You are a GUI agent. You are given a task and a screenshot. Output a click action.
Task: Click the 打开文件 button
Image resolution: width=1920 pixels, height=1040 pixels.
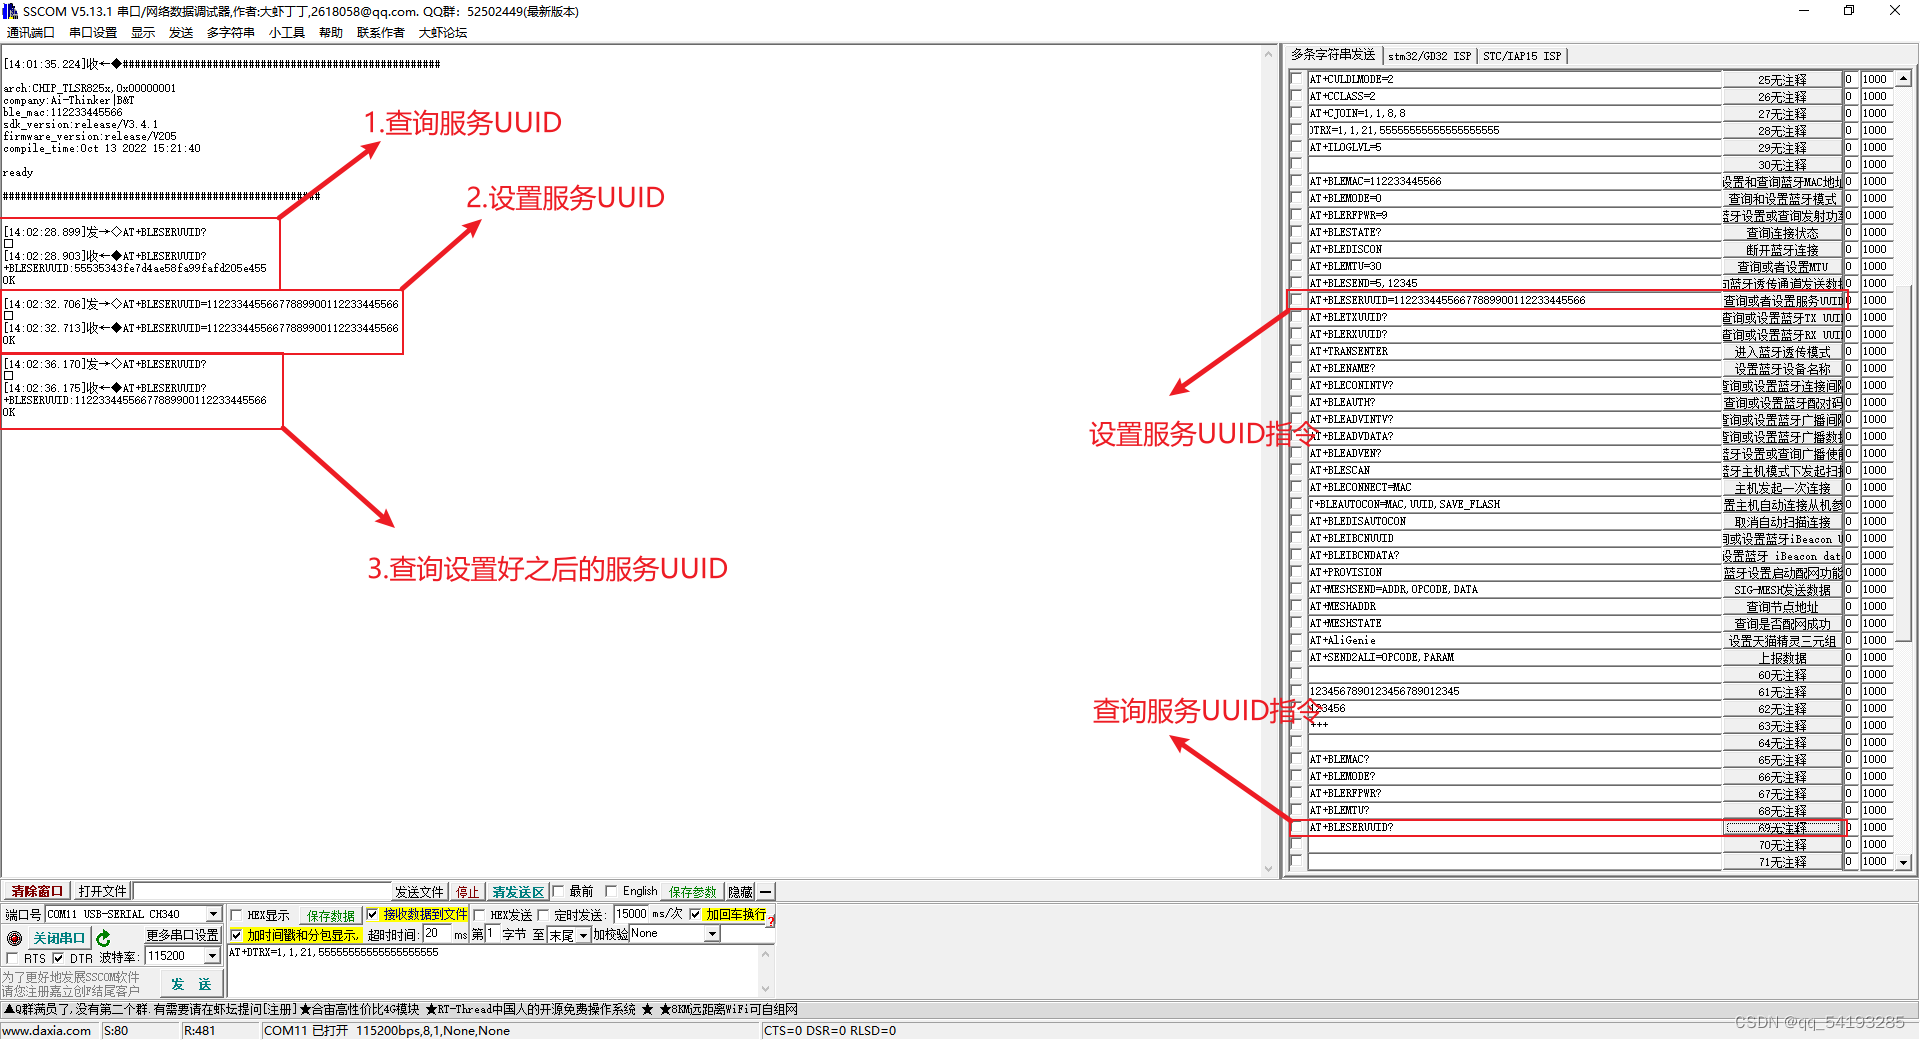(x=102, y=892)
